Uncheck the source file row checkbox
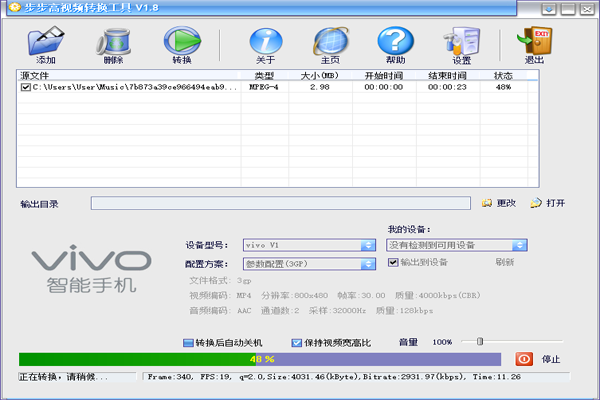 point(26,87)
